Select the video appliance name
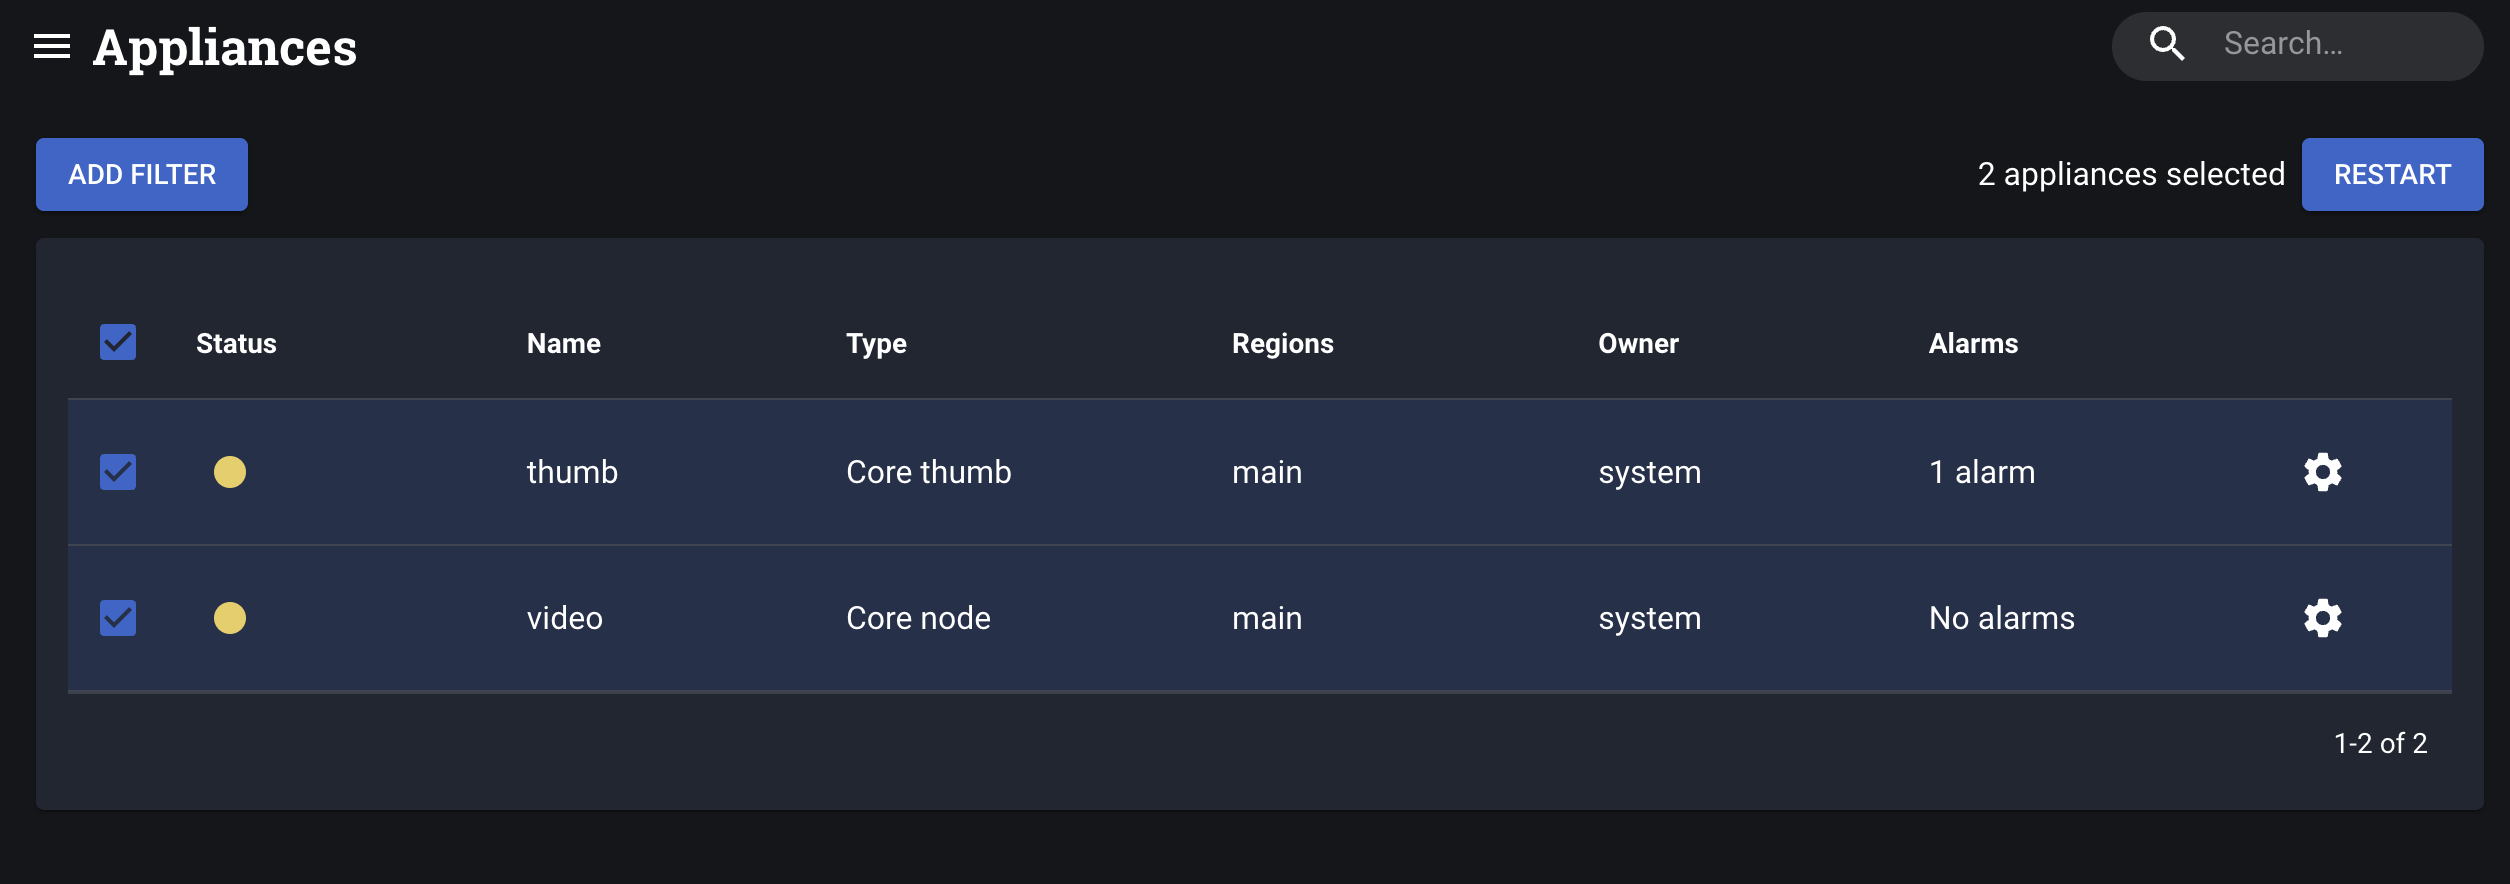The image size is (2510, 884). (x=565, y=618)
